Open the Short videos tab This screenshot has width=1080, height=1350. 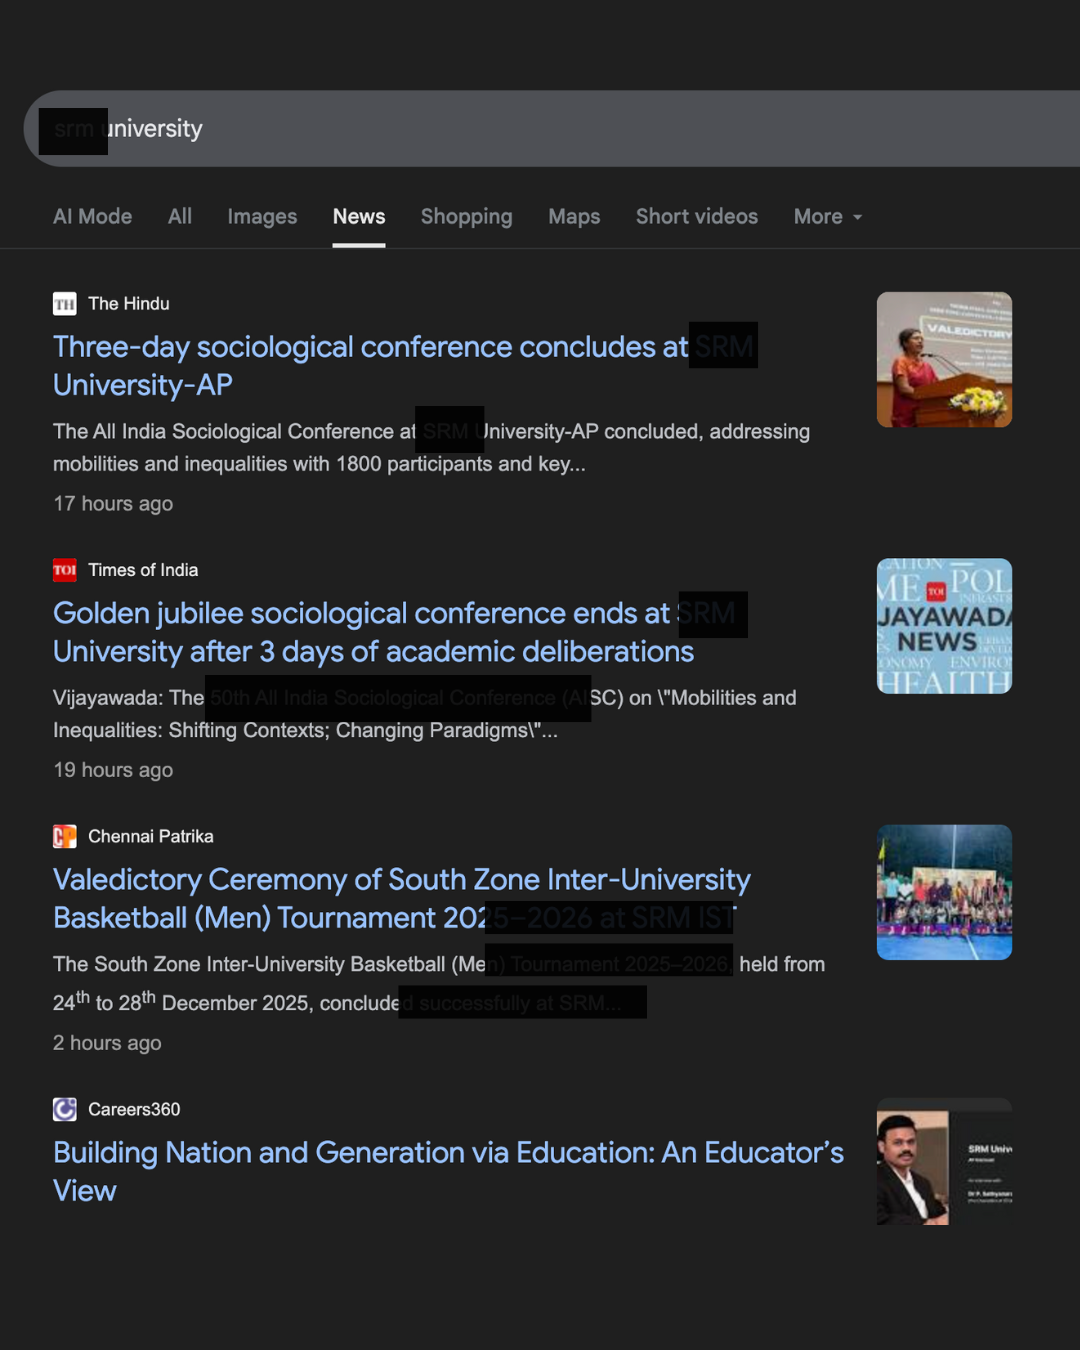tap(697, 217)
